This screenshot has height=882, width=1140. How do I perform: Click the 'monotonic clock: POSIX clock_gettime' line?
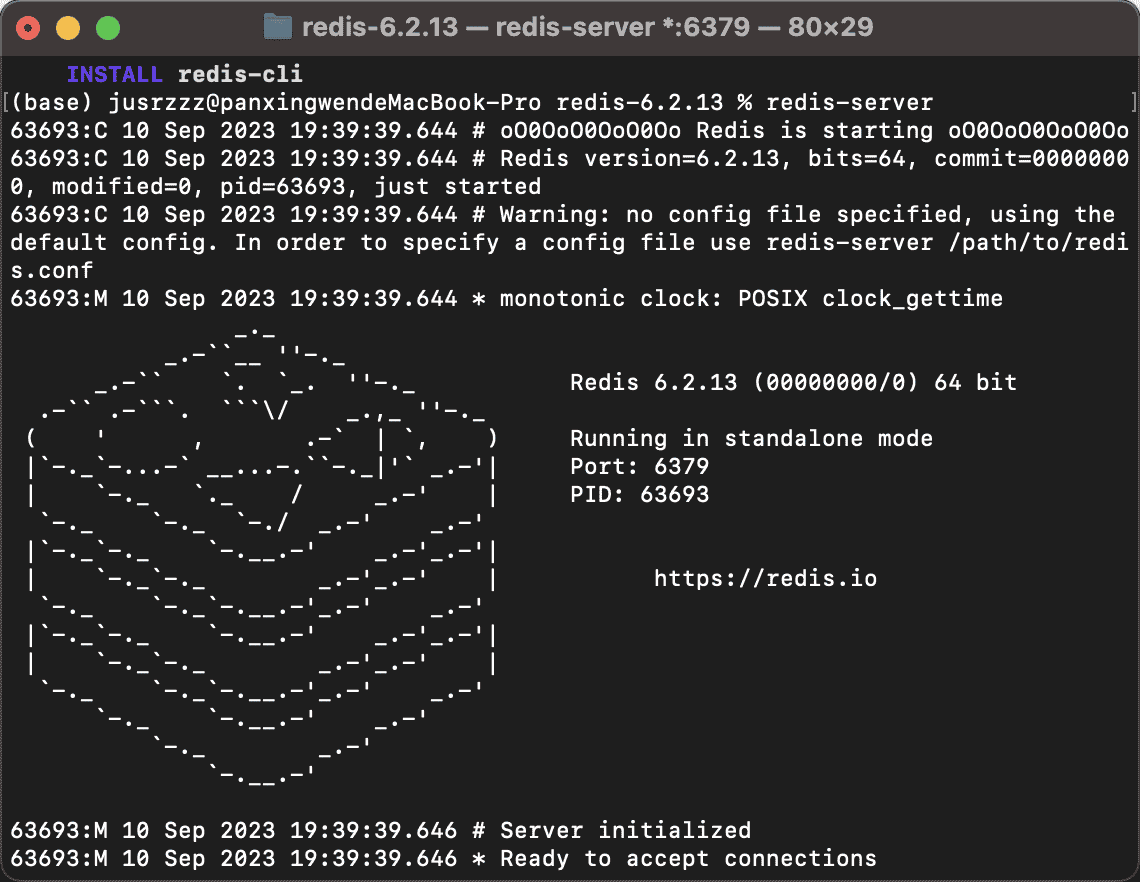(750, 298)
